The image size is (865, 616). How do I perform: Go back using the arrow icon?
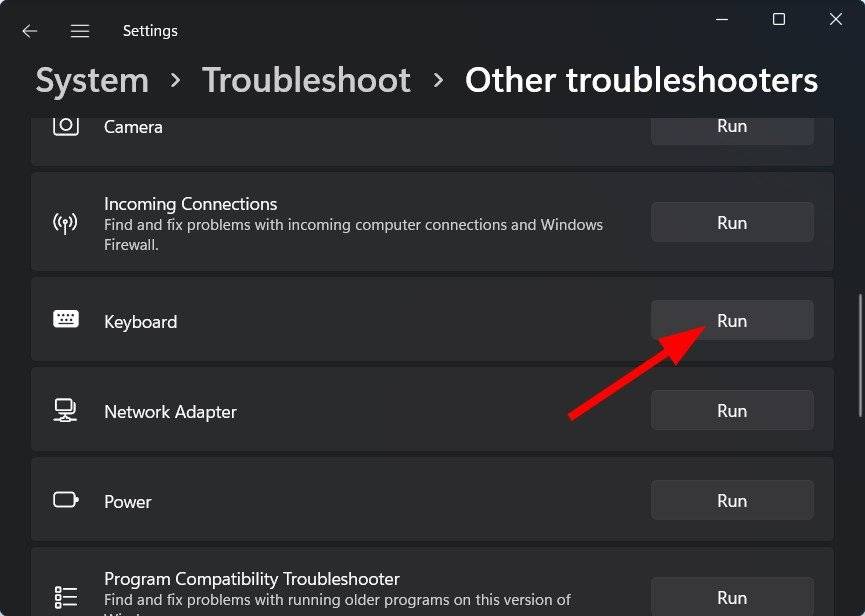[29, 30]
